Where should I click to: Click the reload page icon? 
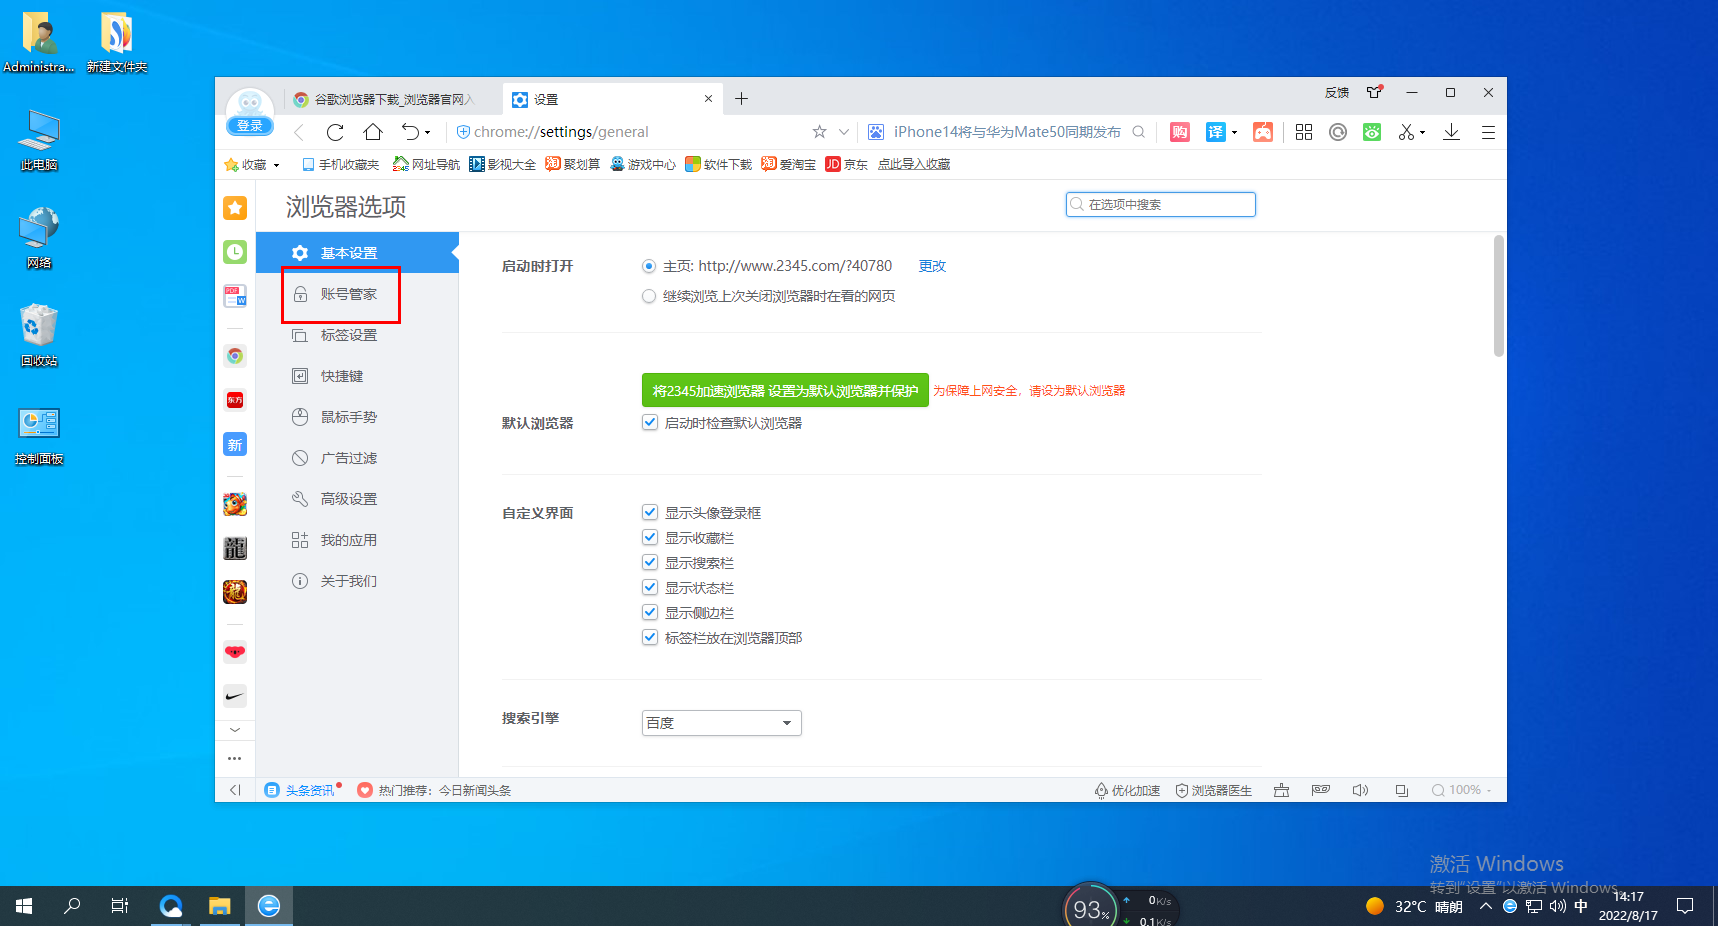(335, 132)
